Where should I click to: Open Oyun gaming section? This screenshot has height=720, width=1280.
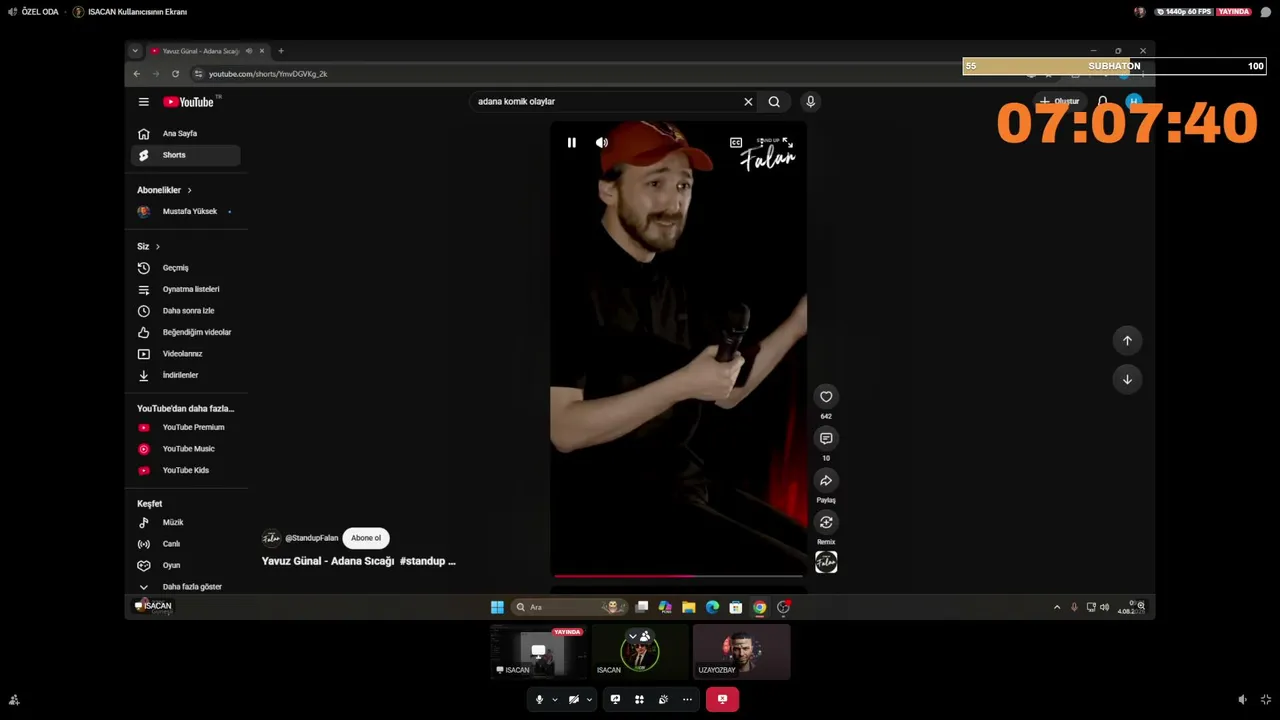click(186, 566)
